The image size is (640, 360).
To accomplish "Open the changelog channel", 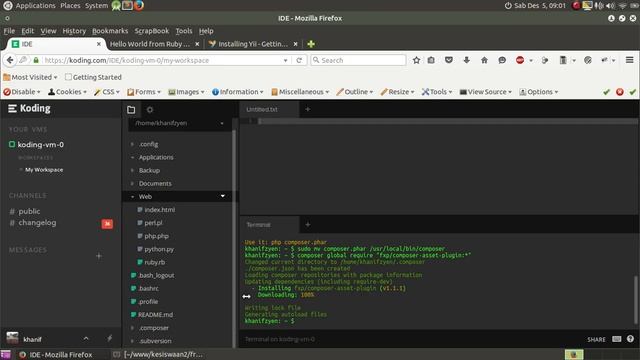I will (37, 222).
